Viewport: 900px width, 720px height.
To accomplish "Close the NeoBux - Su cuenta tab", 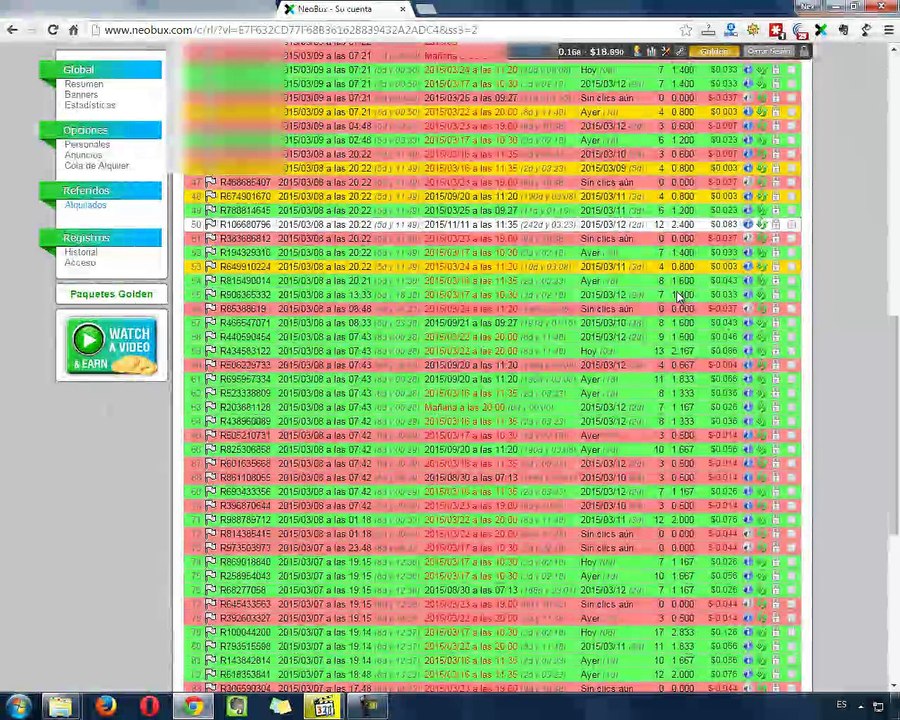I will (x=403, y=9).
